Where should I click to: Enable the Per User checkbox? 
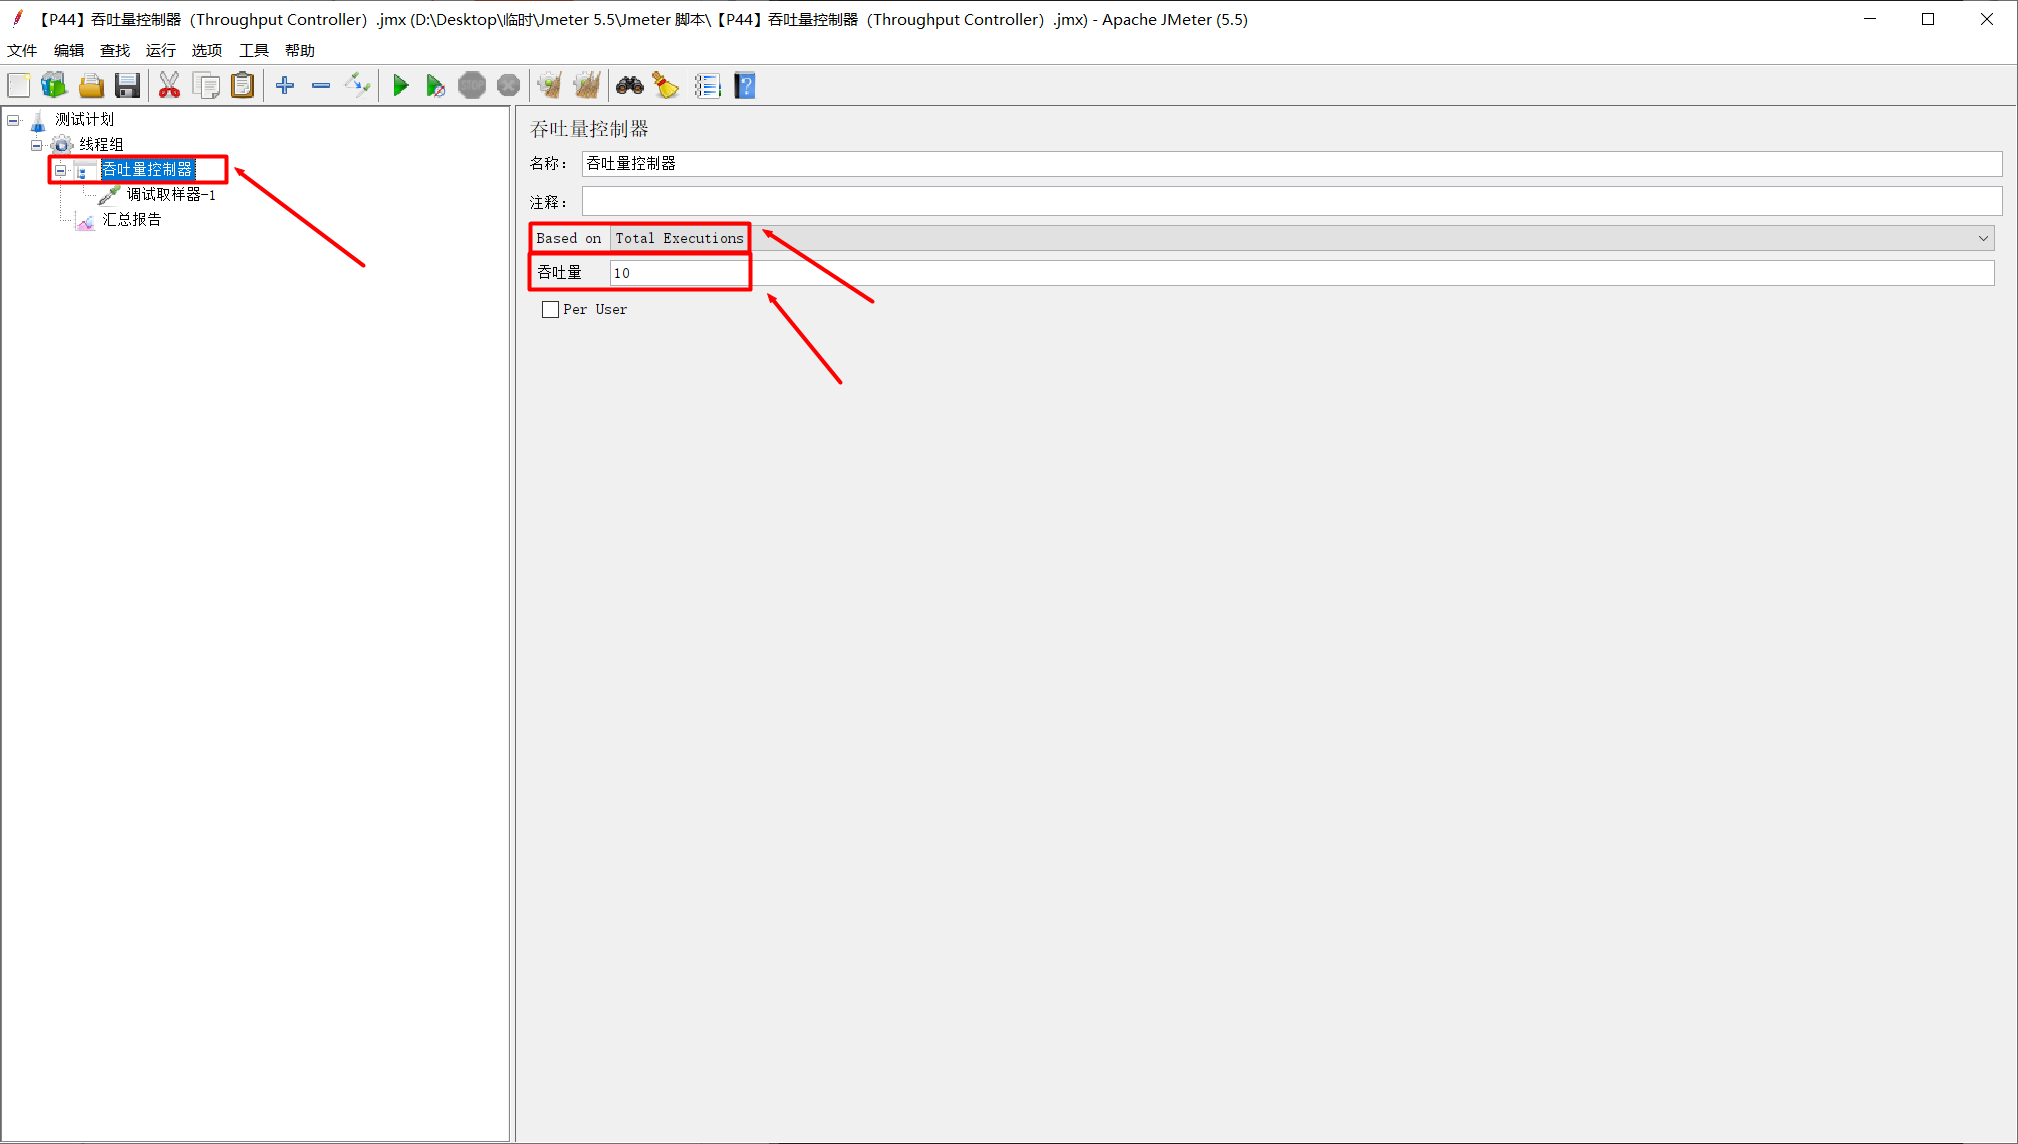tap(550, 310)
